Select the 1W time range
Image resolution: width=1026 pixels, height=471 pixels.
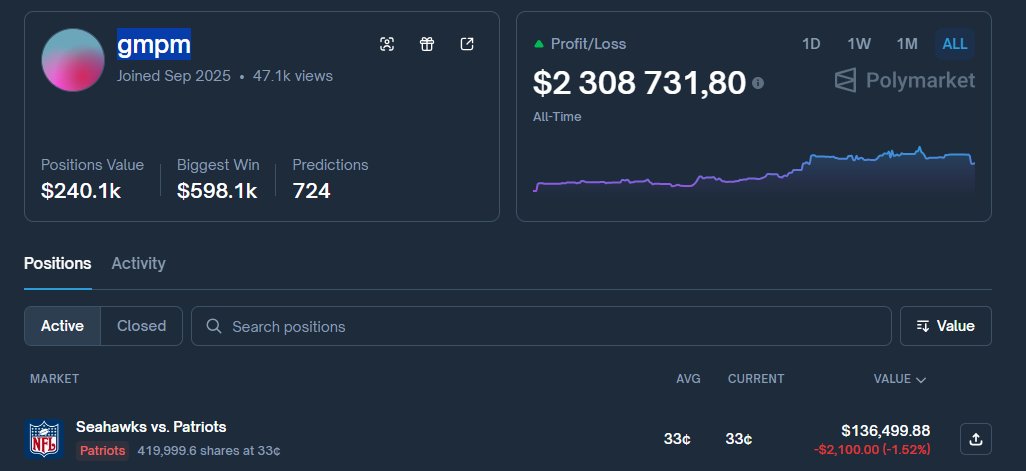click(x=858, y=44)
